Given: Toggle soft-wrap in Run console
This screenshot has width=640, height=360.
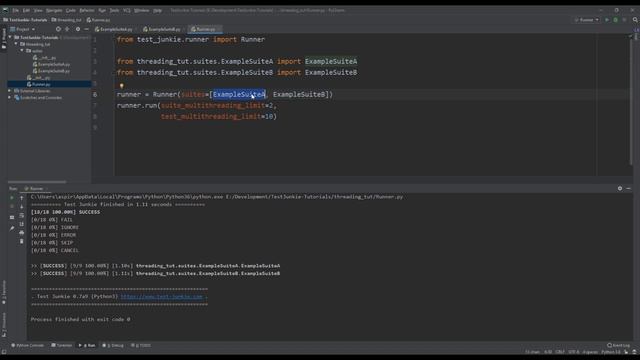Looking at the screenshot, I should pyautogui.click(x=22, y=216).
